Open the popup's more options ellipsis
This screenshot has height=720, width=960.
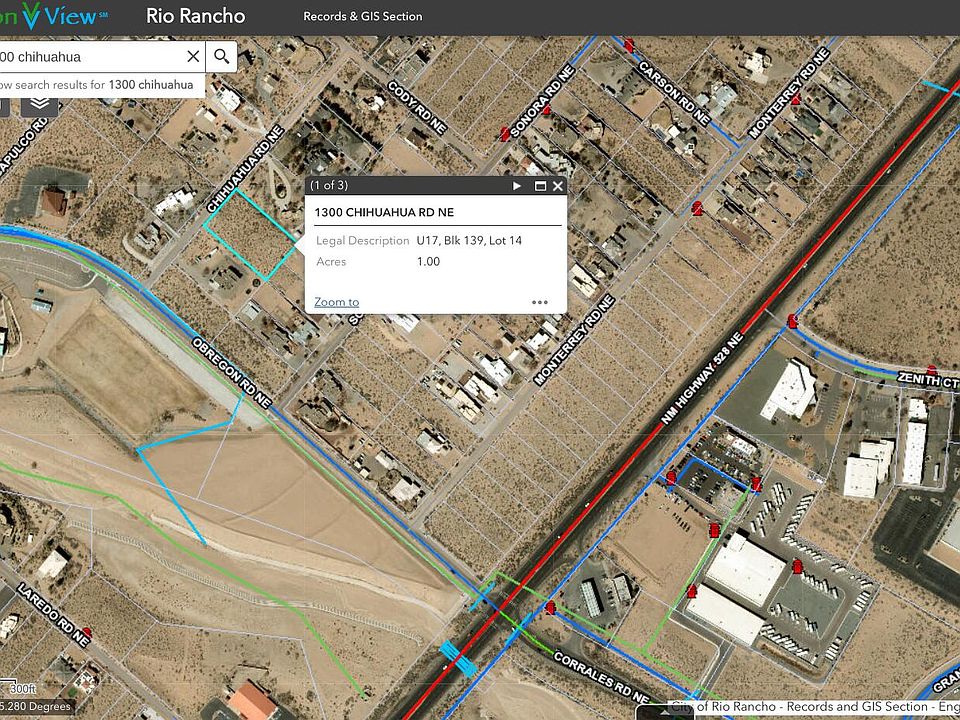pos(539,302)
